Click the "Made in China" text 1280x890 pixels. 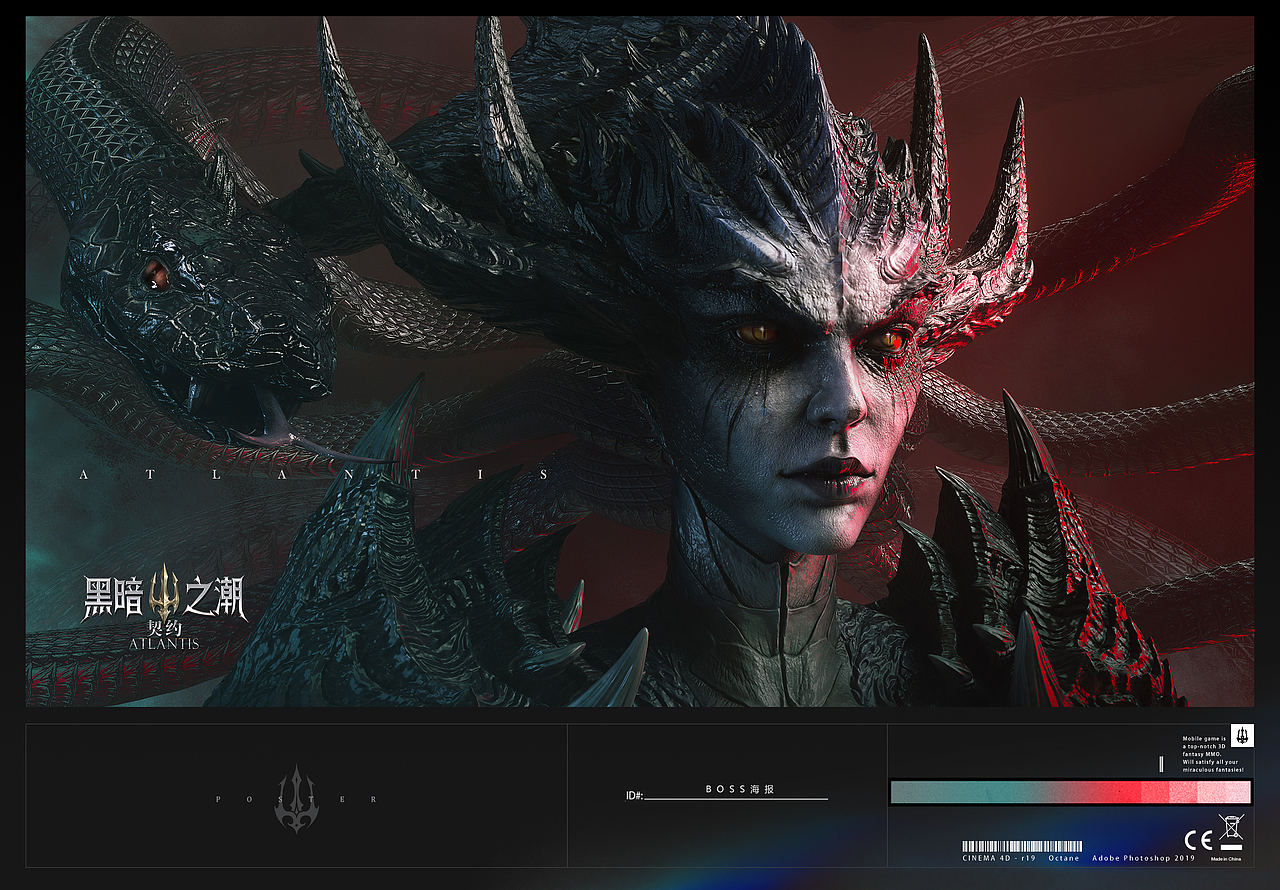pyautogui.click(x=1225, y=859)
